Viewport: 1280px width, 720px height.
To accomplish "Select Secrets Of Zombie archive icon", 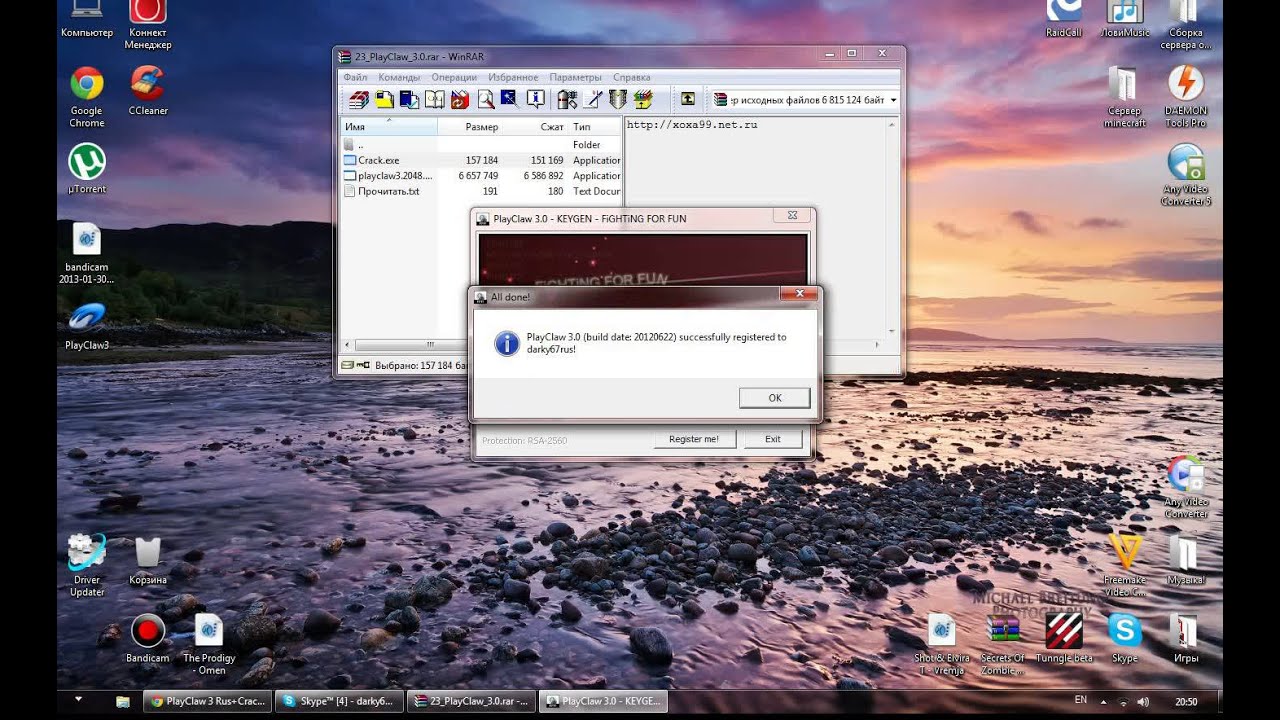I will pyautogui.click(x=1003, y=645).
